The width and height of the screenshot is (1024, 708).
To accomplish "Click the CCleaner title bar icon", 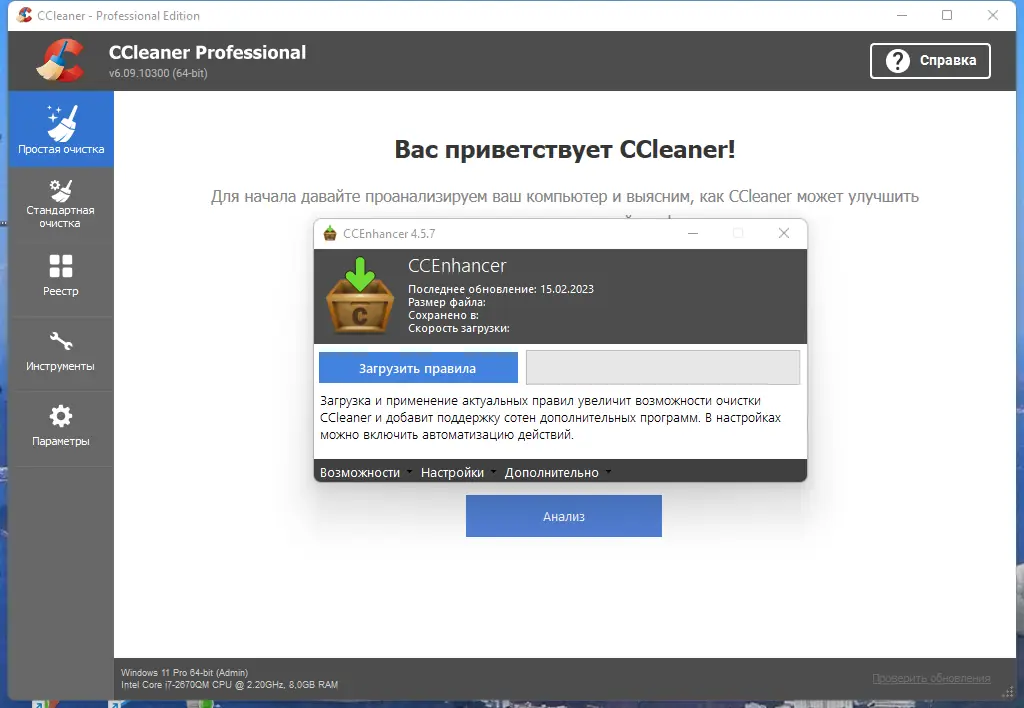I will [25, 15].
